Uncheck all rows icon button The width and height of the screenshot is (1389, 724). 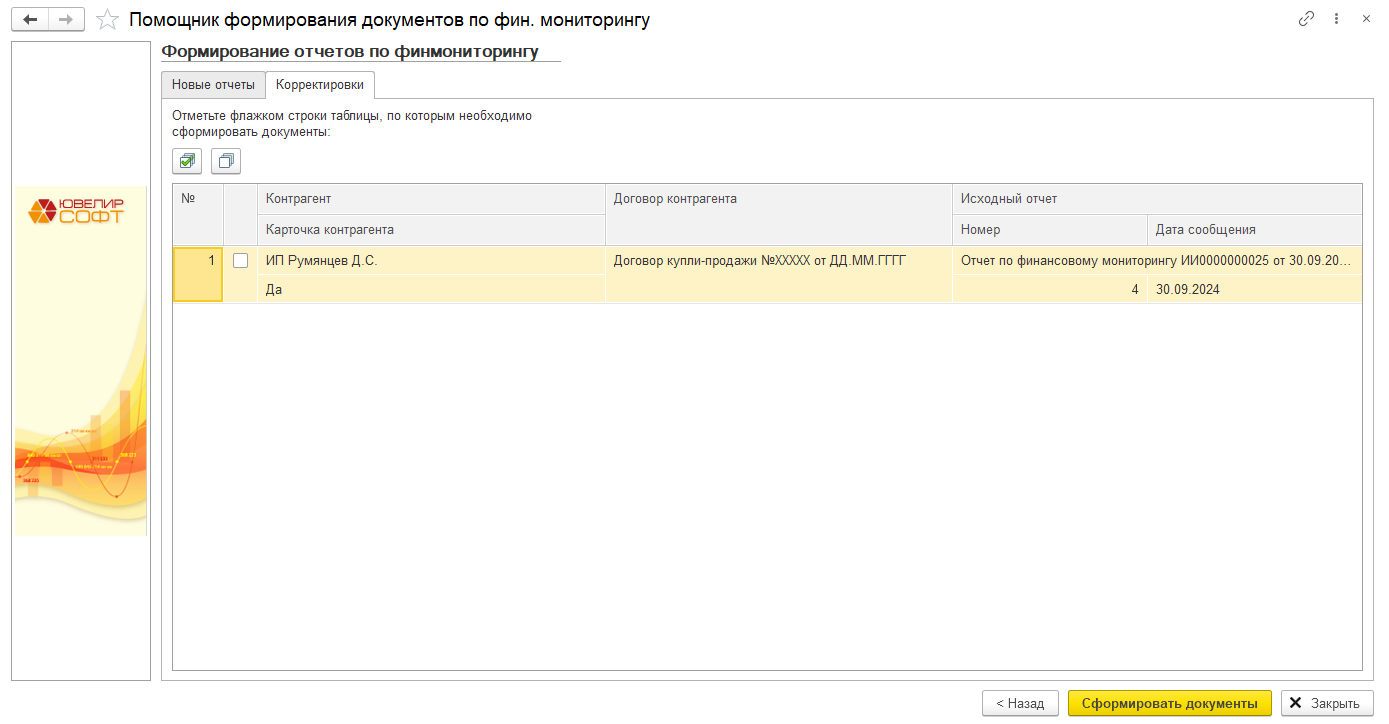tap(226, 160)
